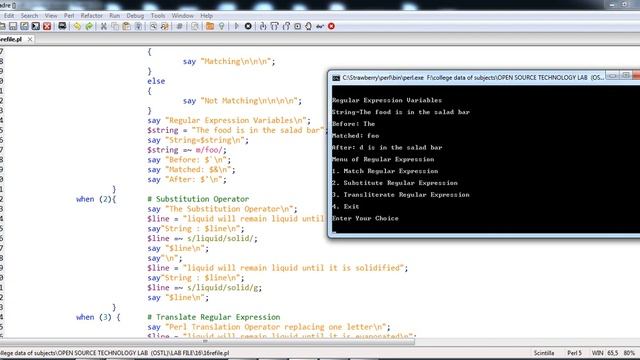640x360 pixels.
Task: Cut the selection with the scissors icon
Action: (x=104, y=26)
